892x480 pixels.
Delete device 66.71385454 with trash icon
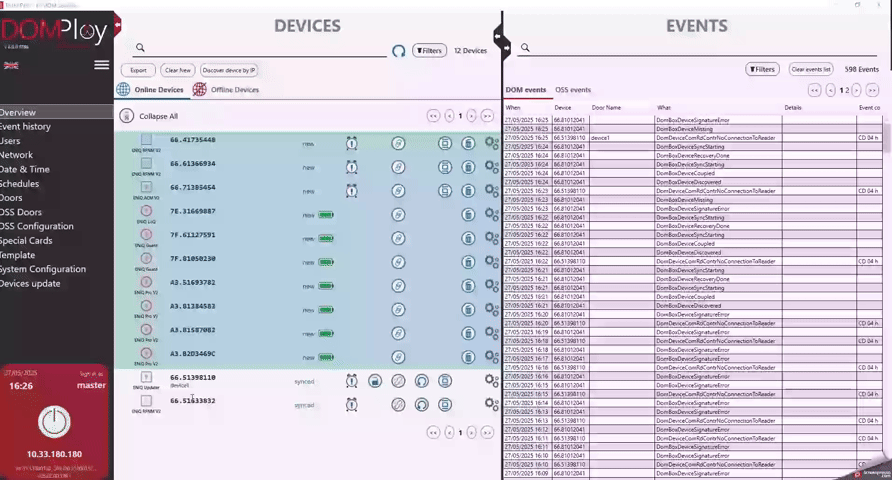[x=468, y=191]
